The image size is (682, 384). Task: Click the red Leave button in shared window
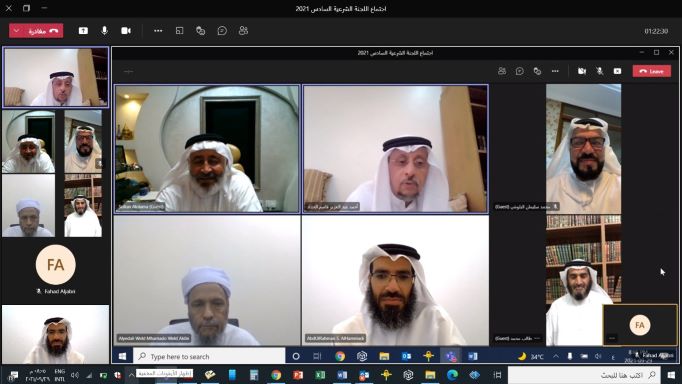(x=652, y=71)
